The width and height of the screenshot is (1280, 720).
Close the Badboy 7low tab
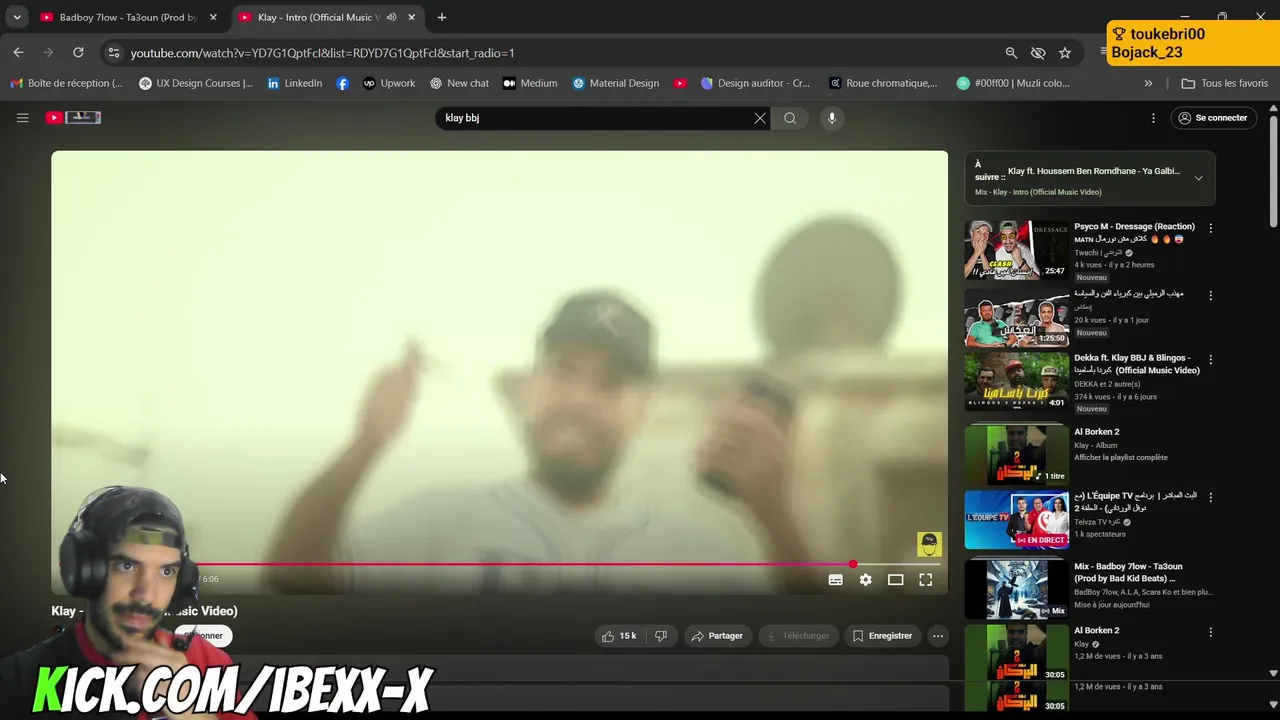tap(213, 17)
